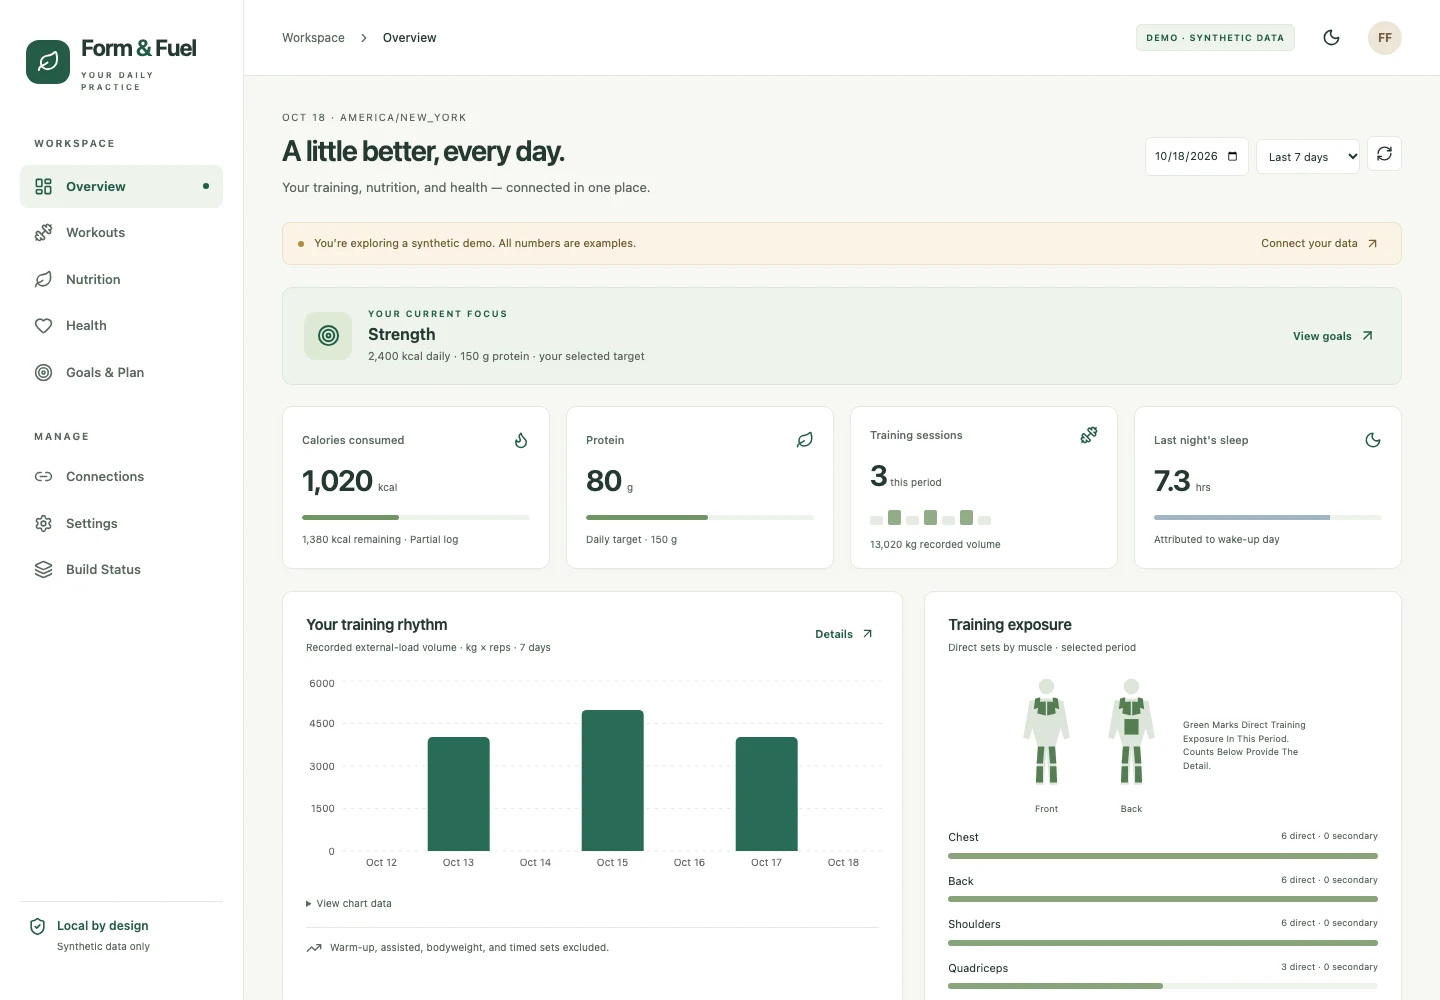Click the Quadriceps exposure bar
Screen dimensions: 1440x1000
click(x=1163, y=986)
